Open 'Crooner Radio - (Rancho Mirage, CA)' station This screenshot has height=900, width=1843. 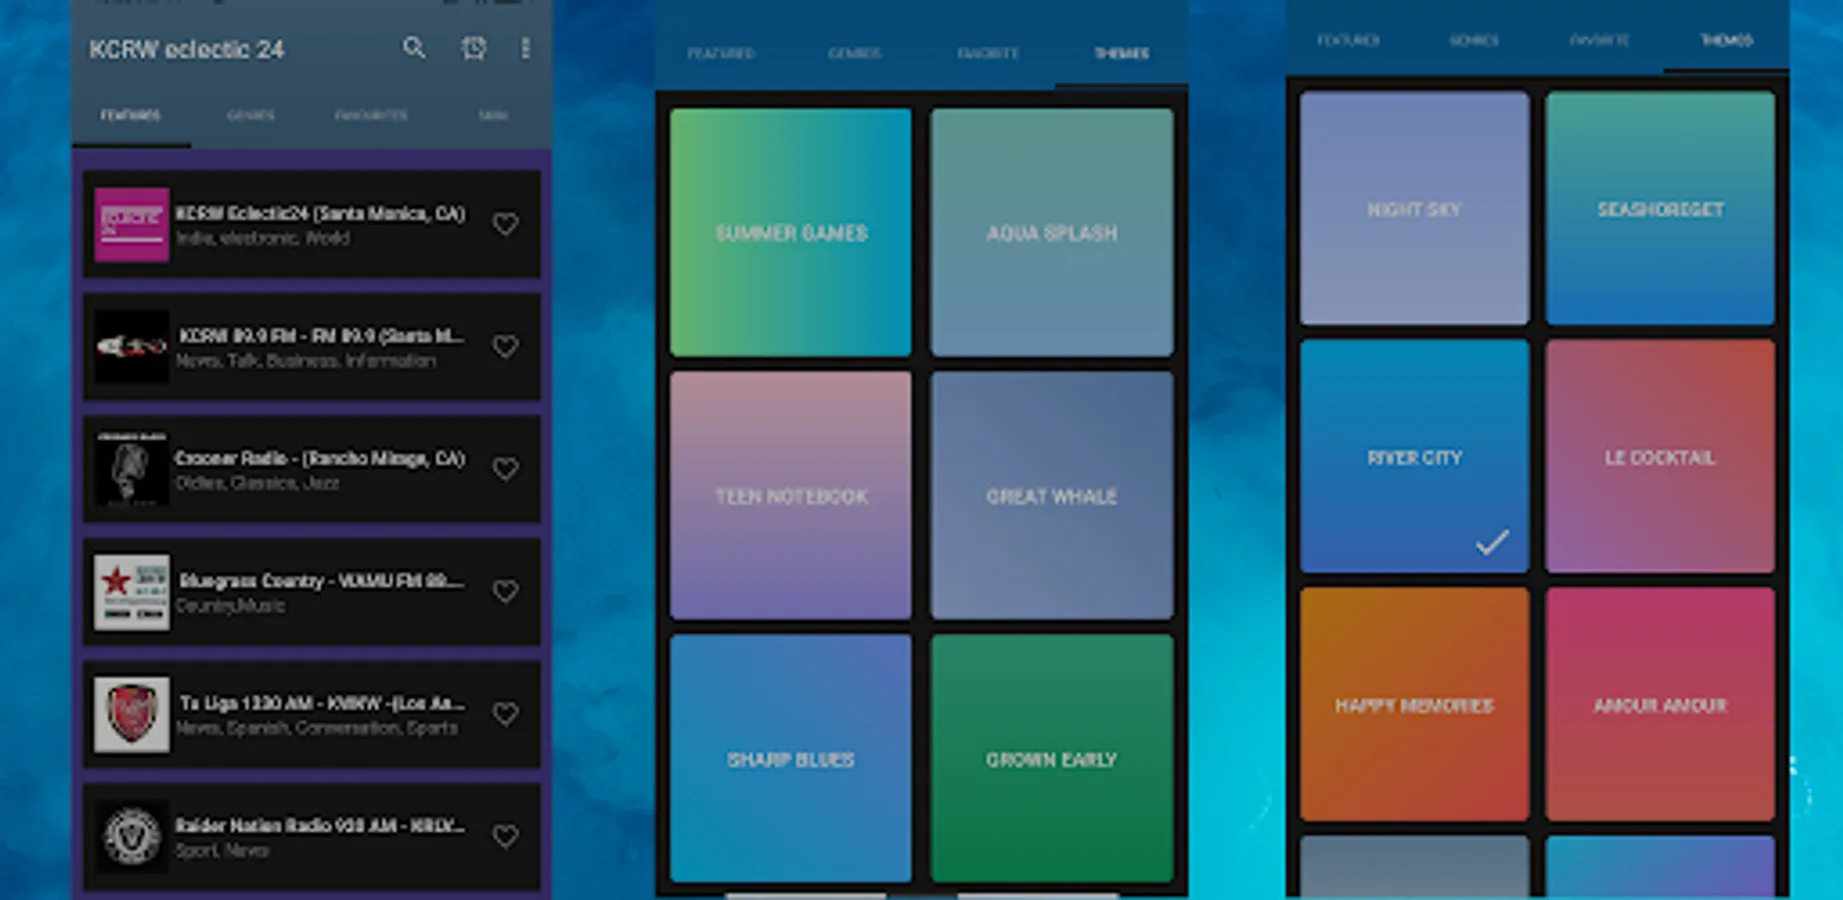(320, 458)
